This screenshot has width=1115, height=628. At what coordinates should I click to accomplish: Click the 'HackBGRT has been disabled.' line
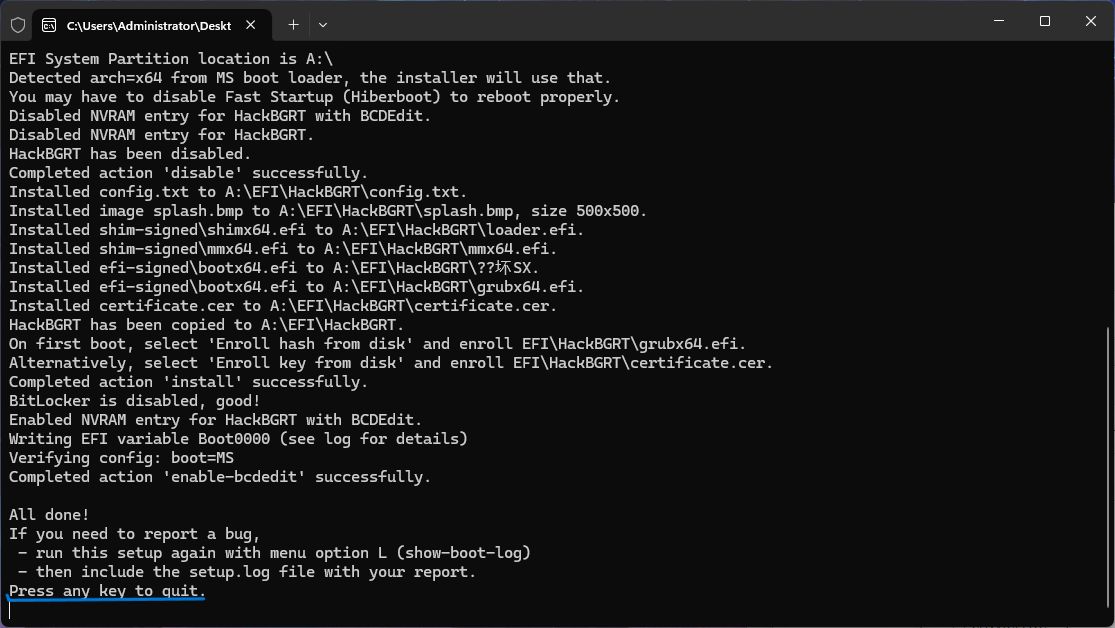[x=130, y=154]
